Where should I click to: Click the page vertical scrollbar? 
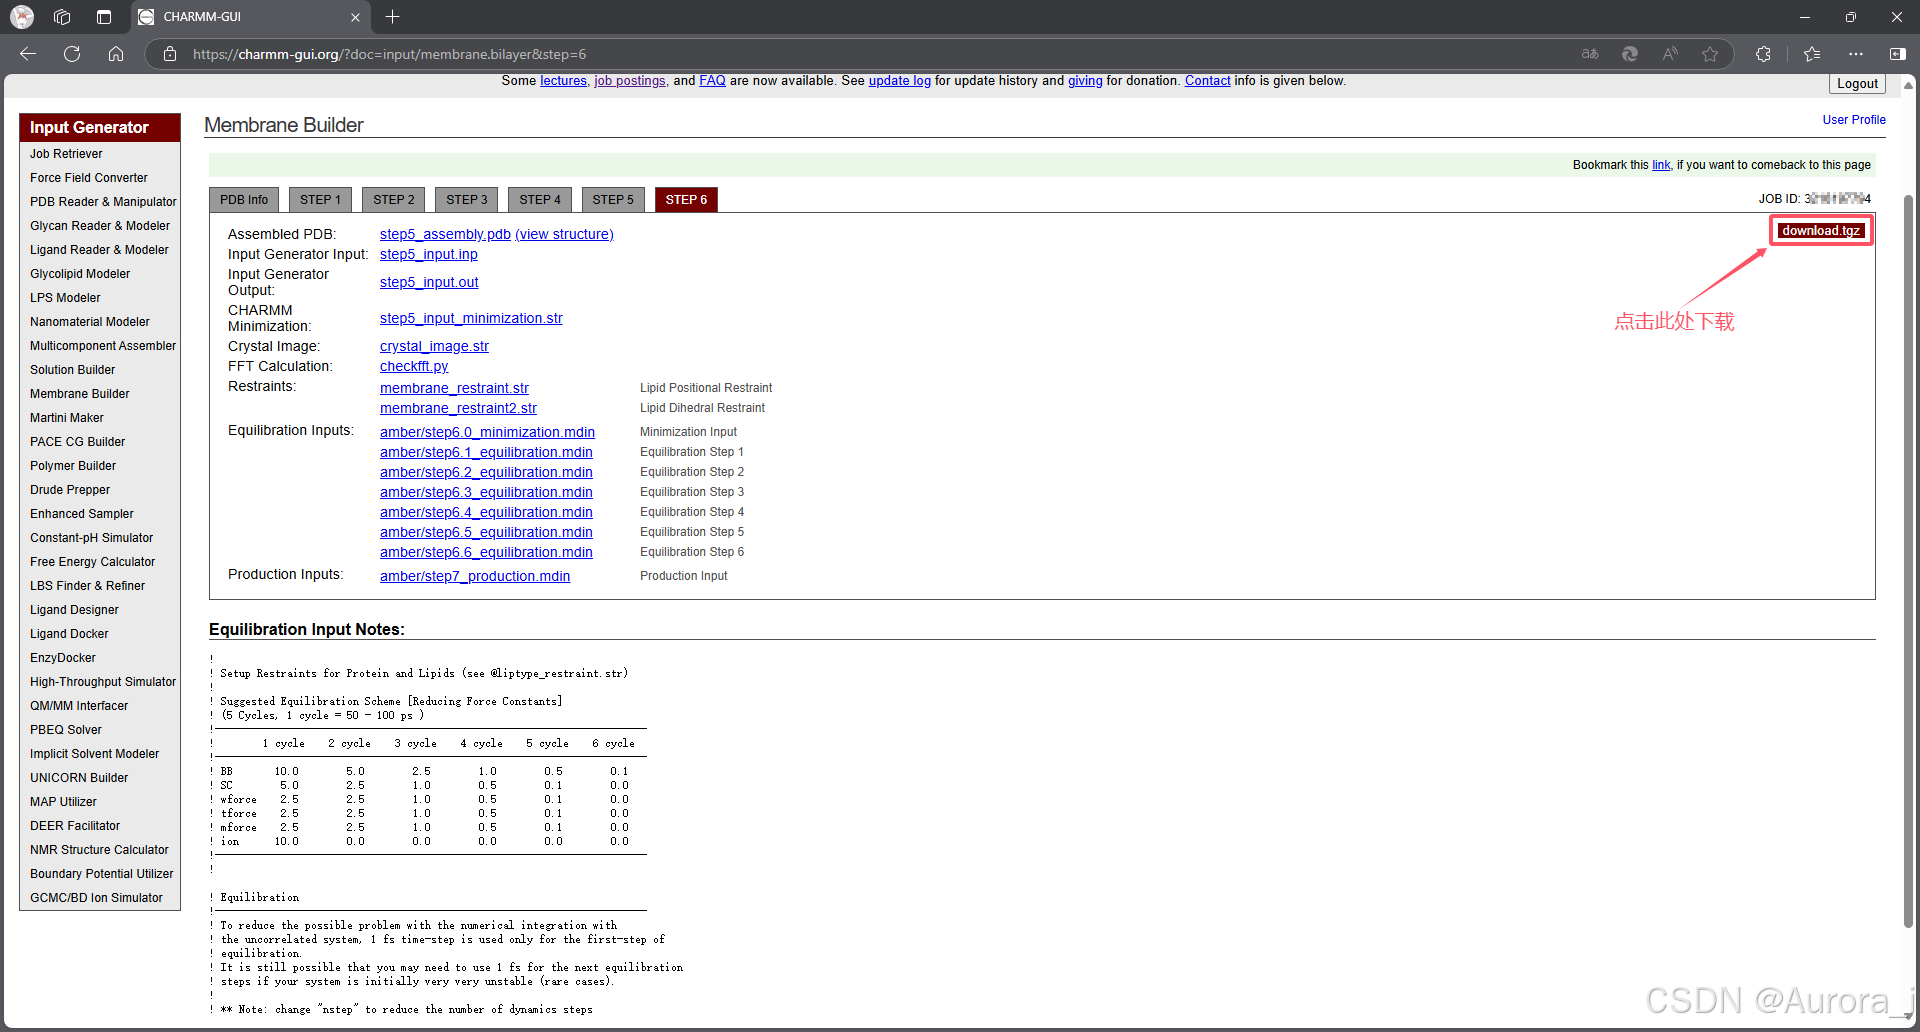pos(1908,560)
